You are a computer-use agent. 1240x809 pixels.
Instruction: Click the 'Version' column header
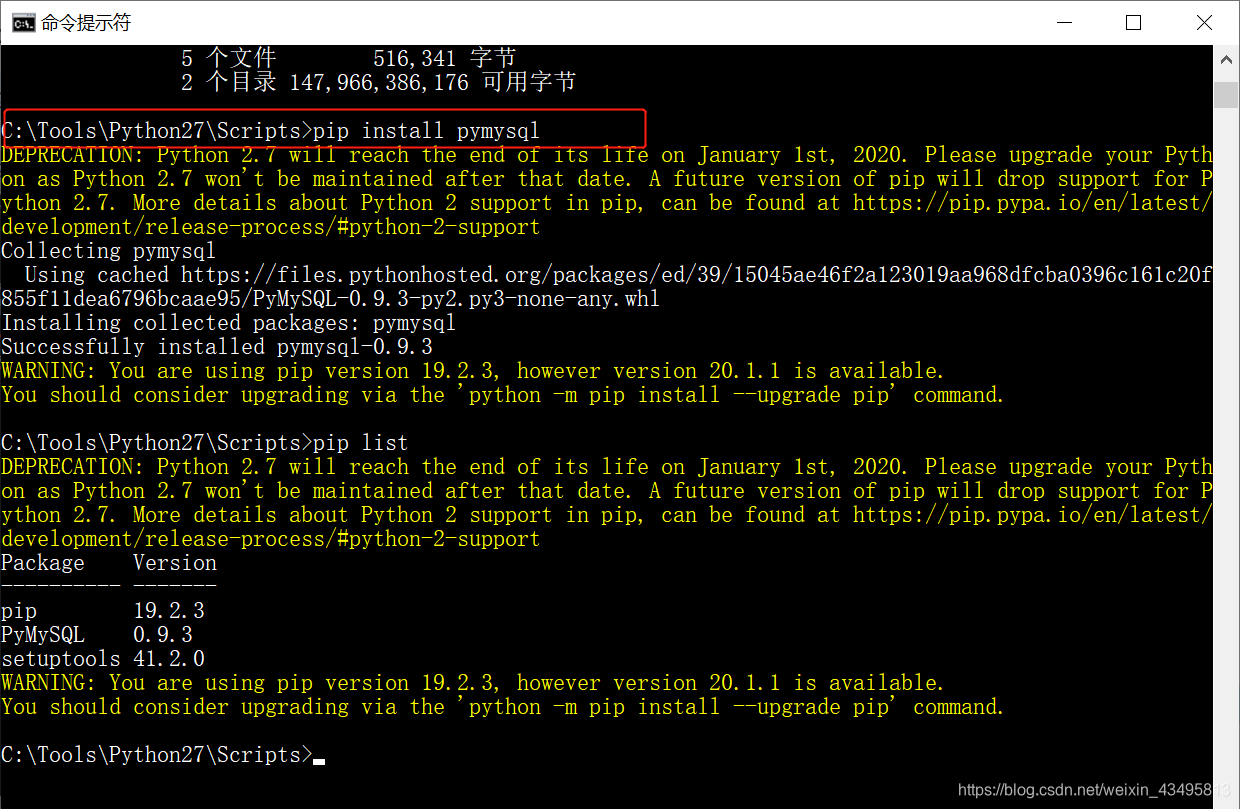tap(175, 563)
